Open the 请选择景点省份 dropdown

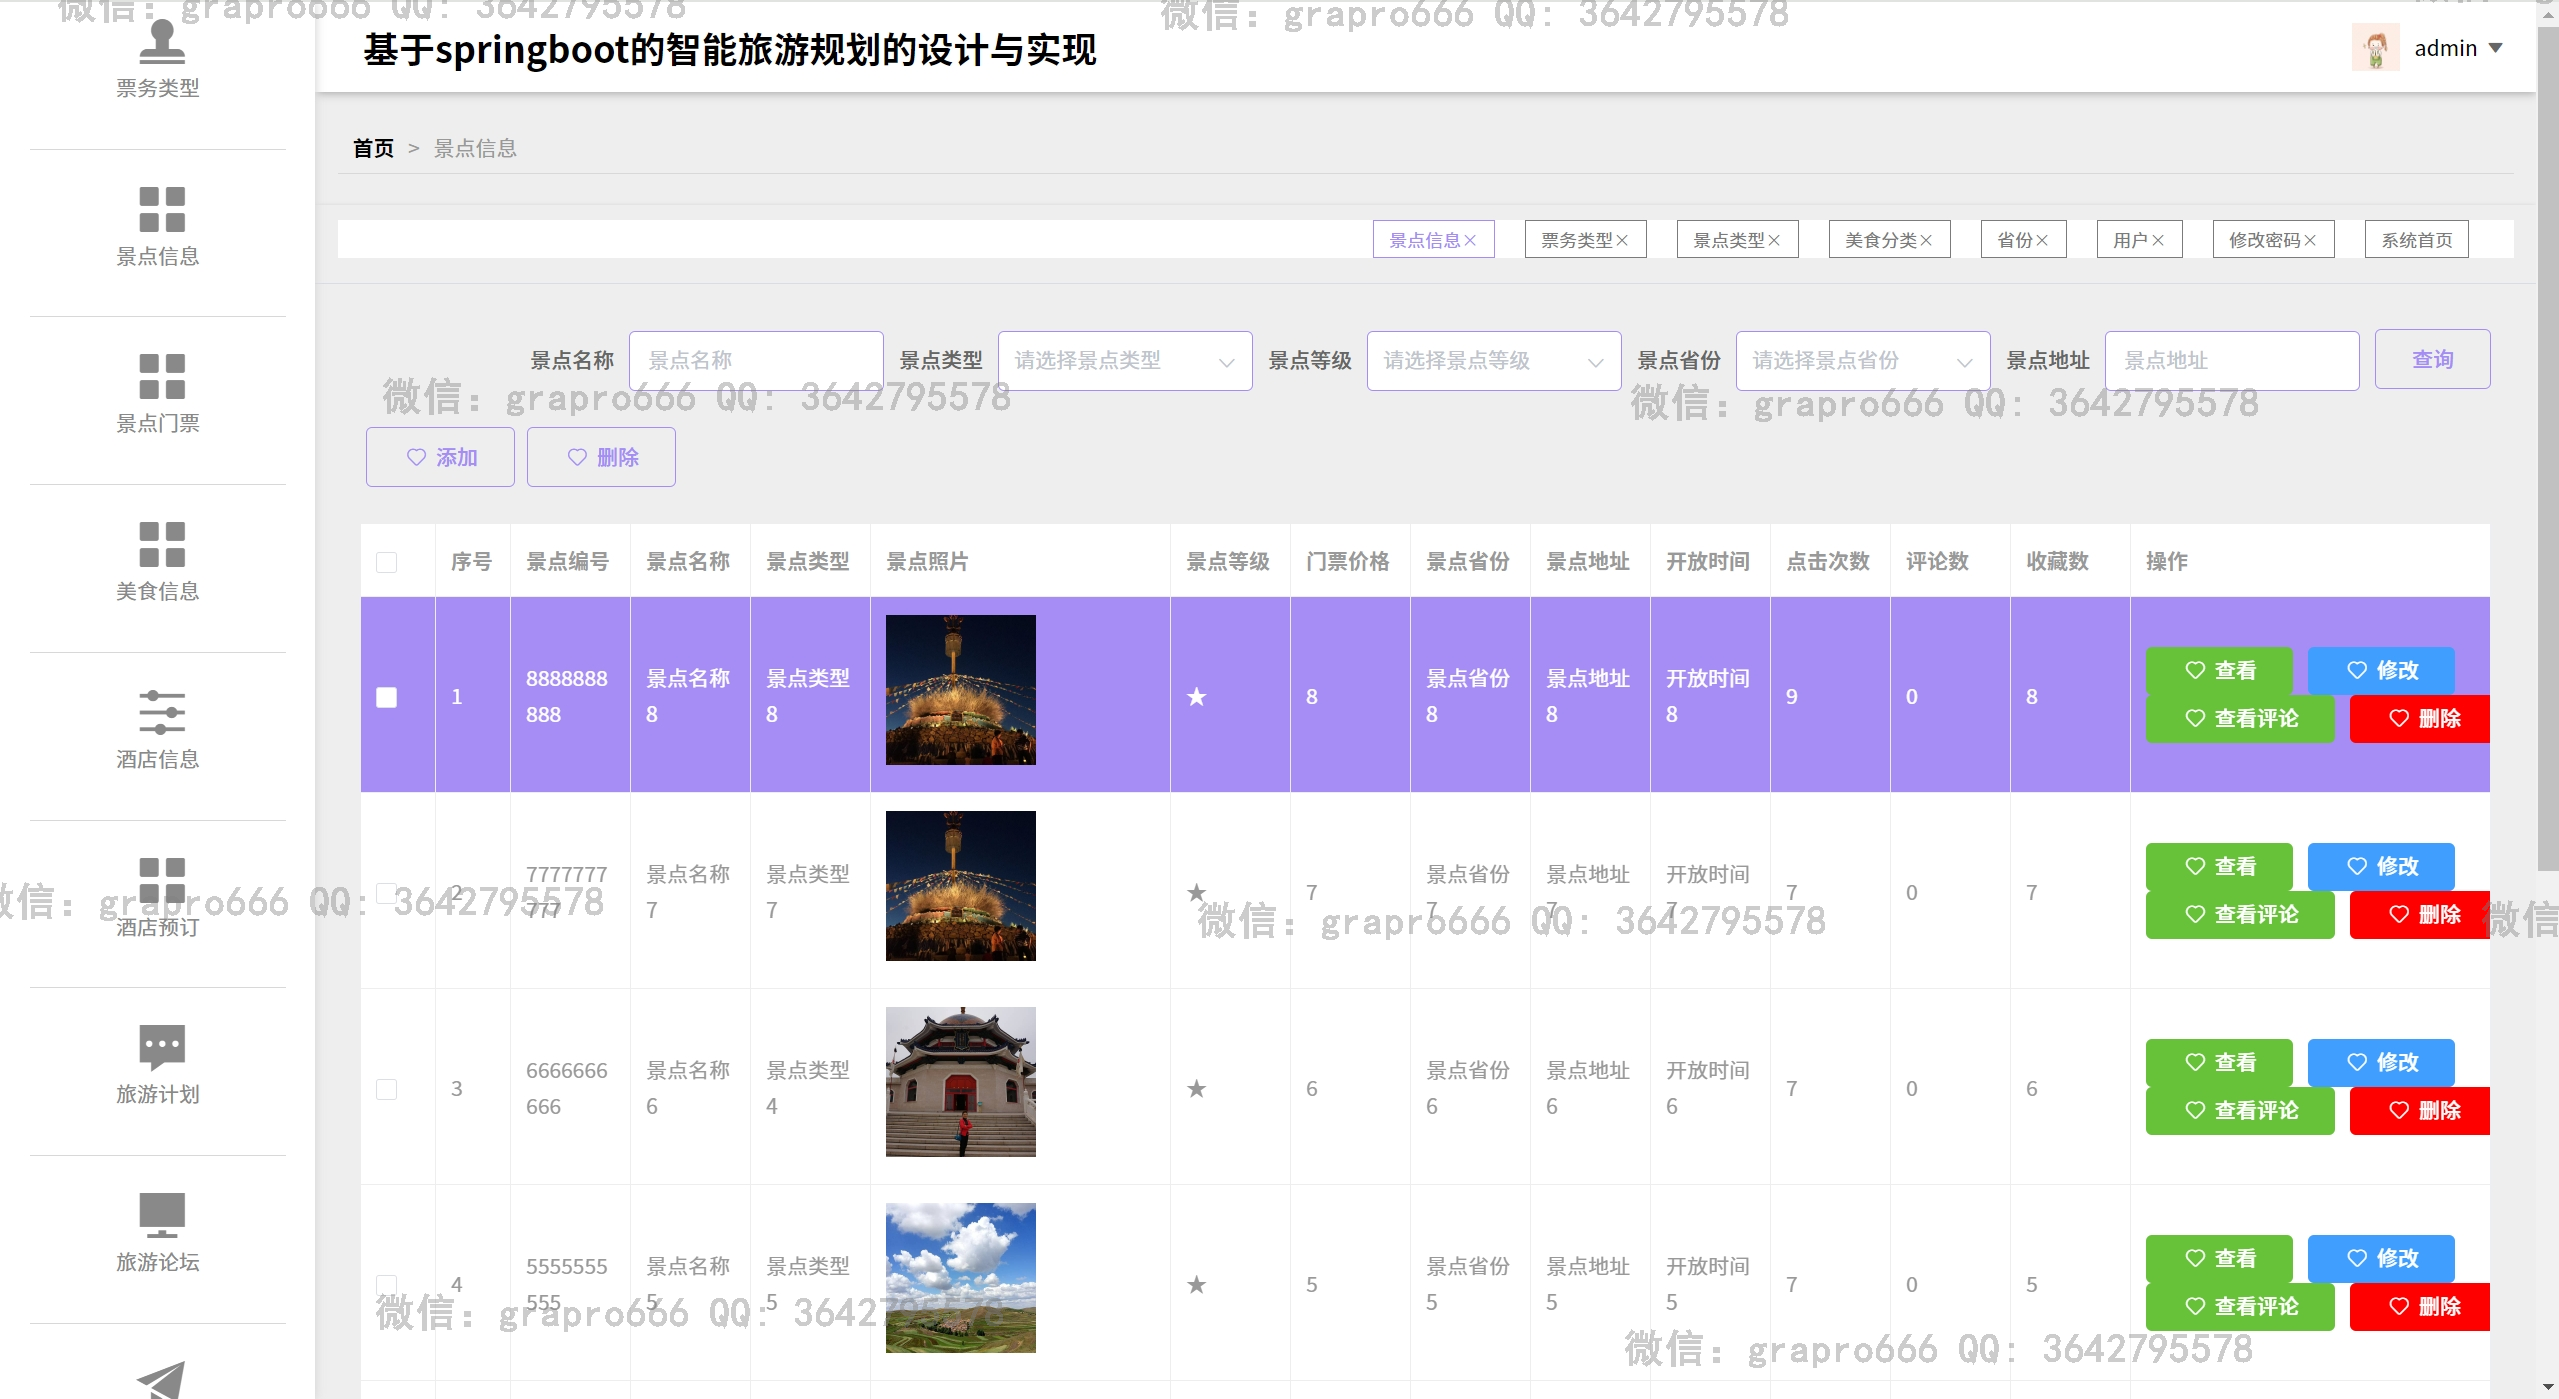pos(1862,361)
